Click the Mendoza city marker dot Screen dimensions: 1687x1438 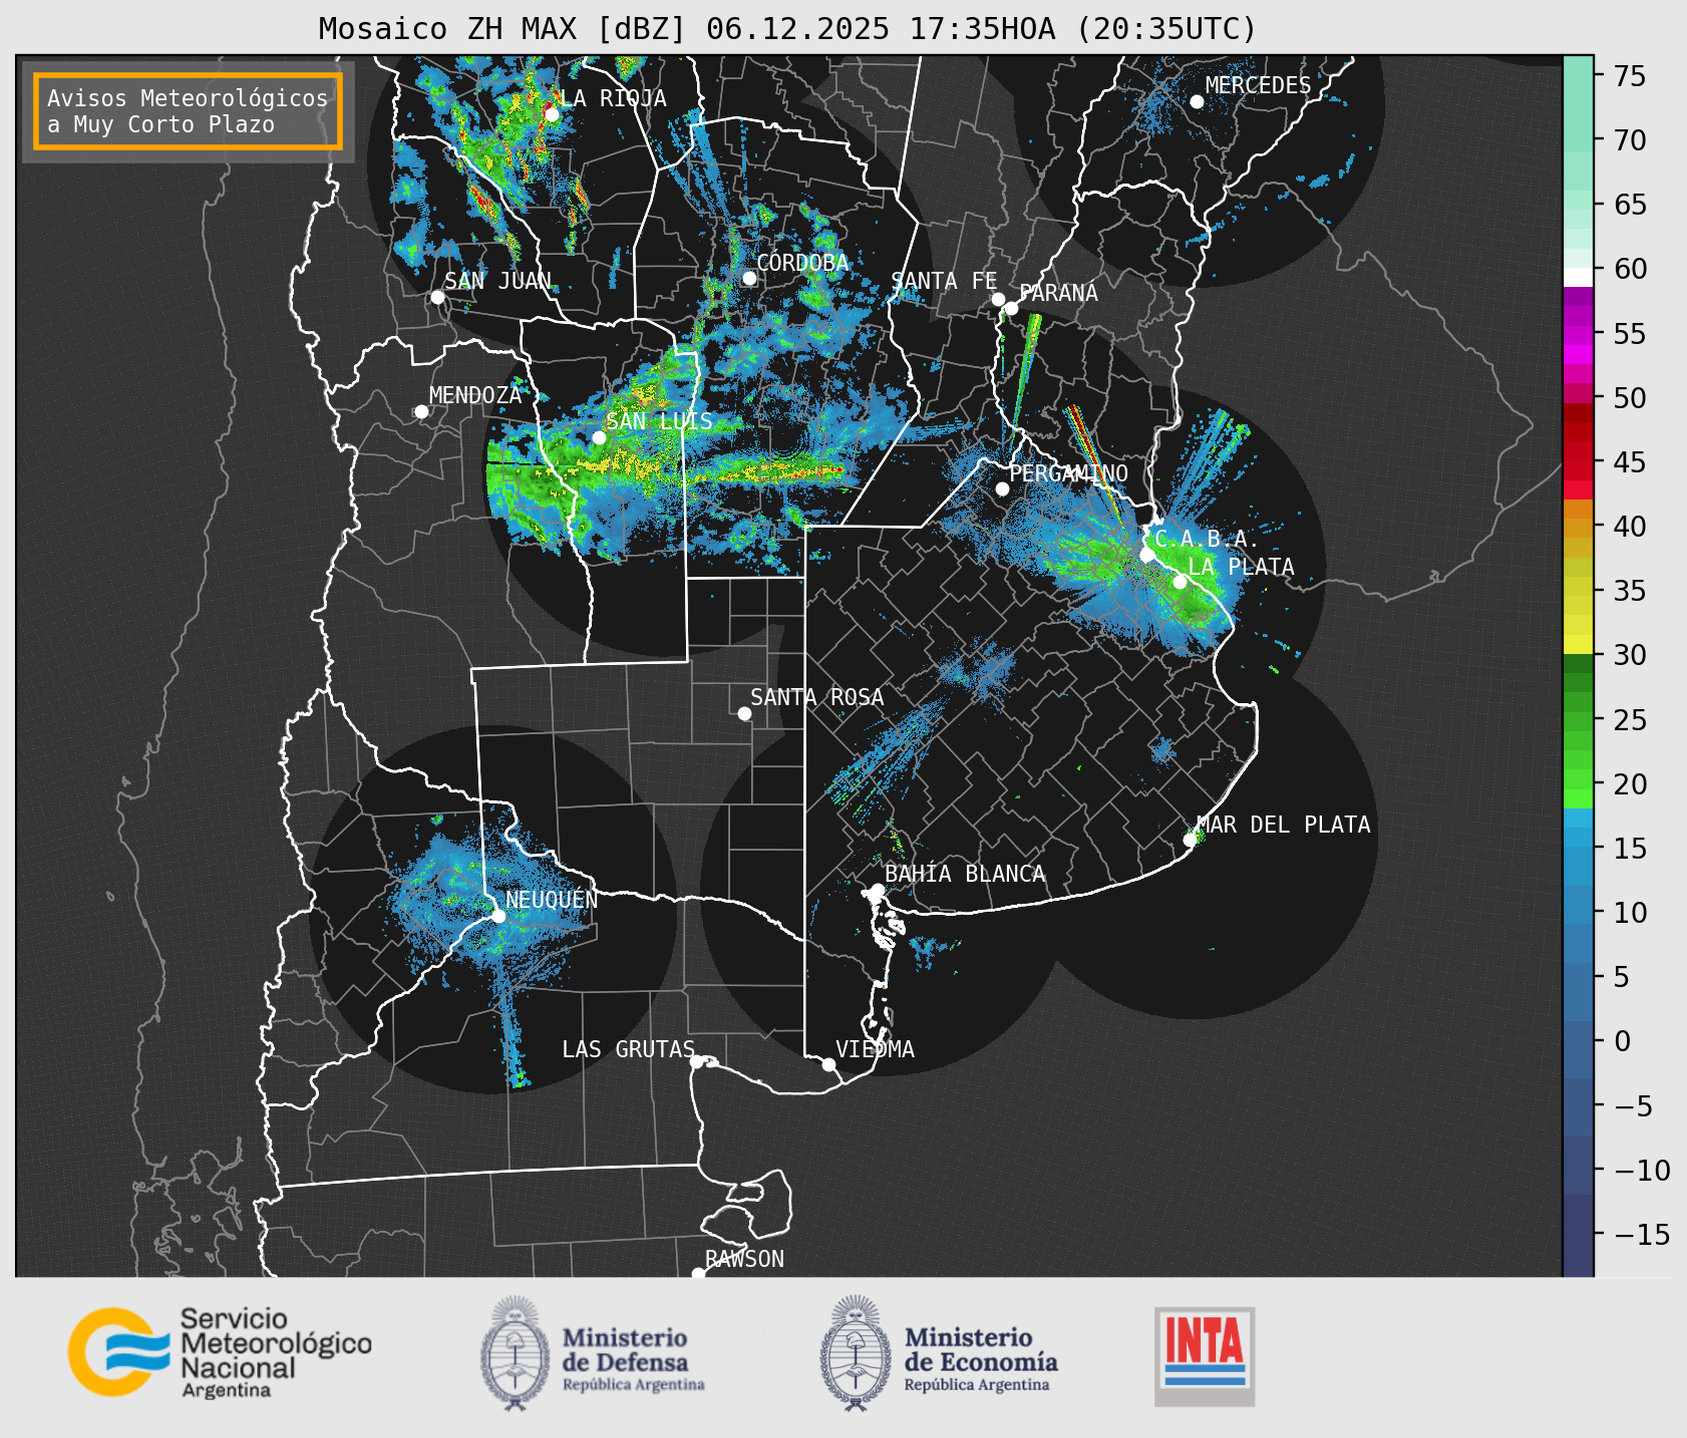(x=421, y=412)
